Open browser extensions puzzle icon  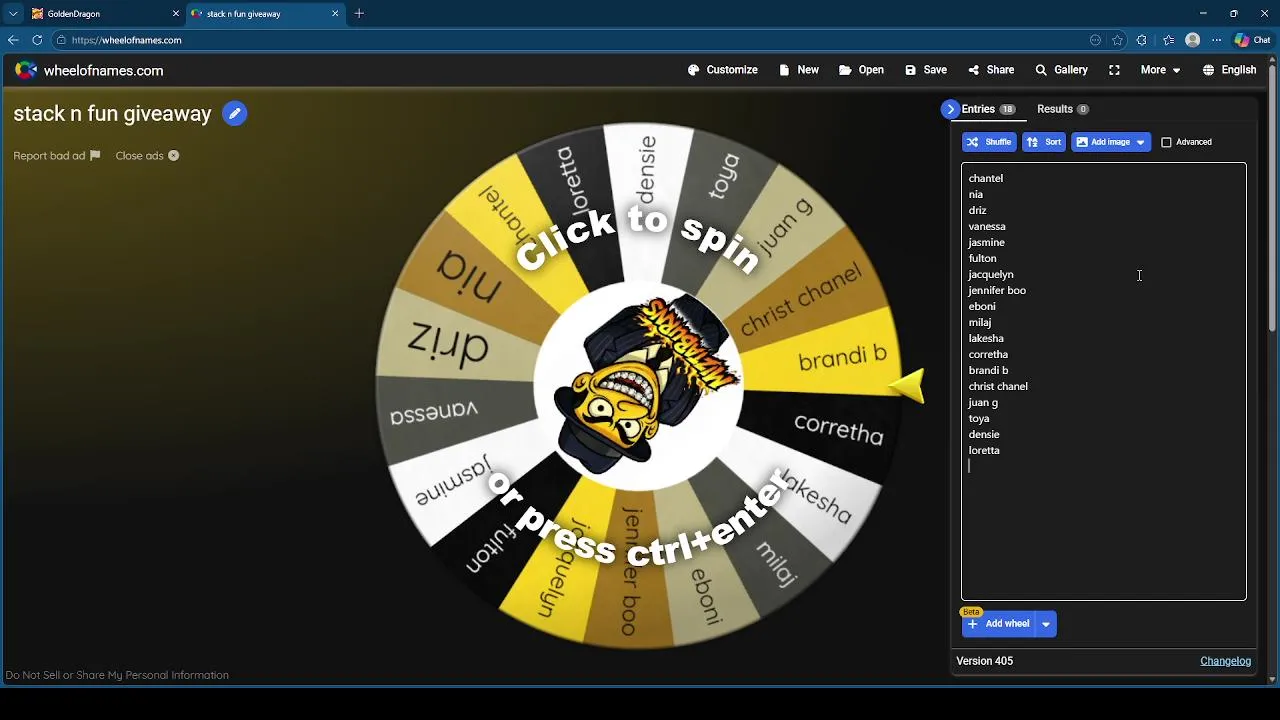(x=1142, y=40)
